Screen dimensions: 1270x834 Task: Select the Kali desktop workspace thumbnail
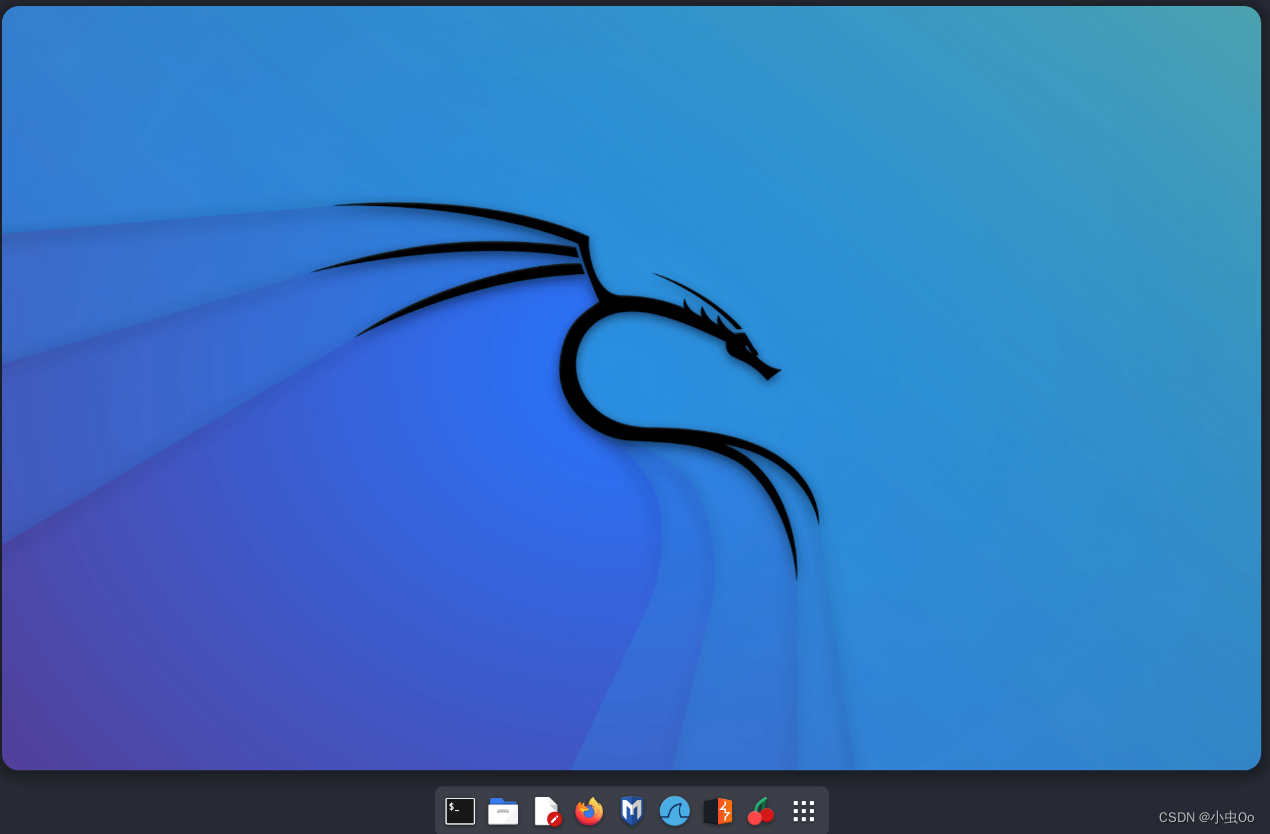631,388
